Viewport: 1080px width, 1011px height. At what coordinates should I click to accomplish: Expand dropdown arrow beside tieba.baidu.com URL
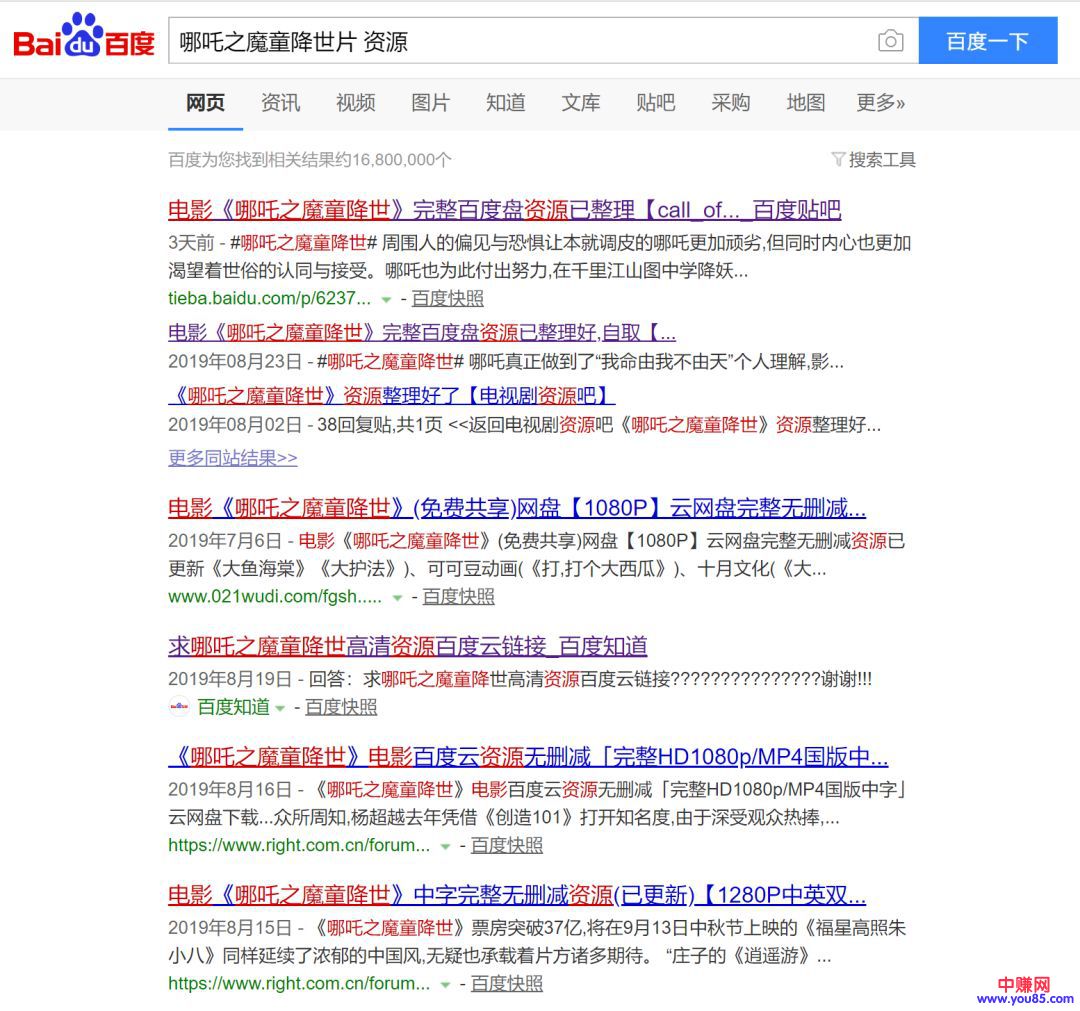pyautogui.click(x=386, y=299)
